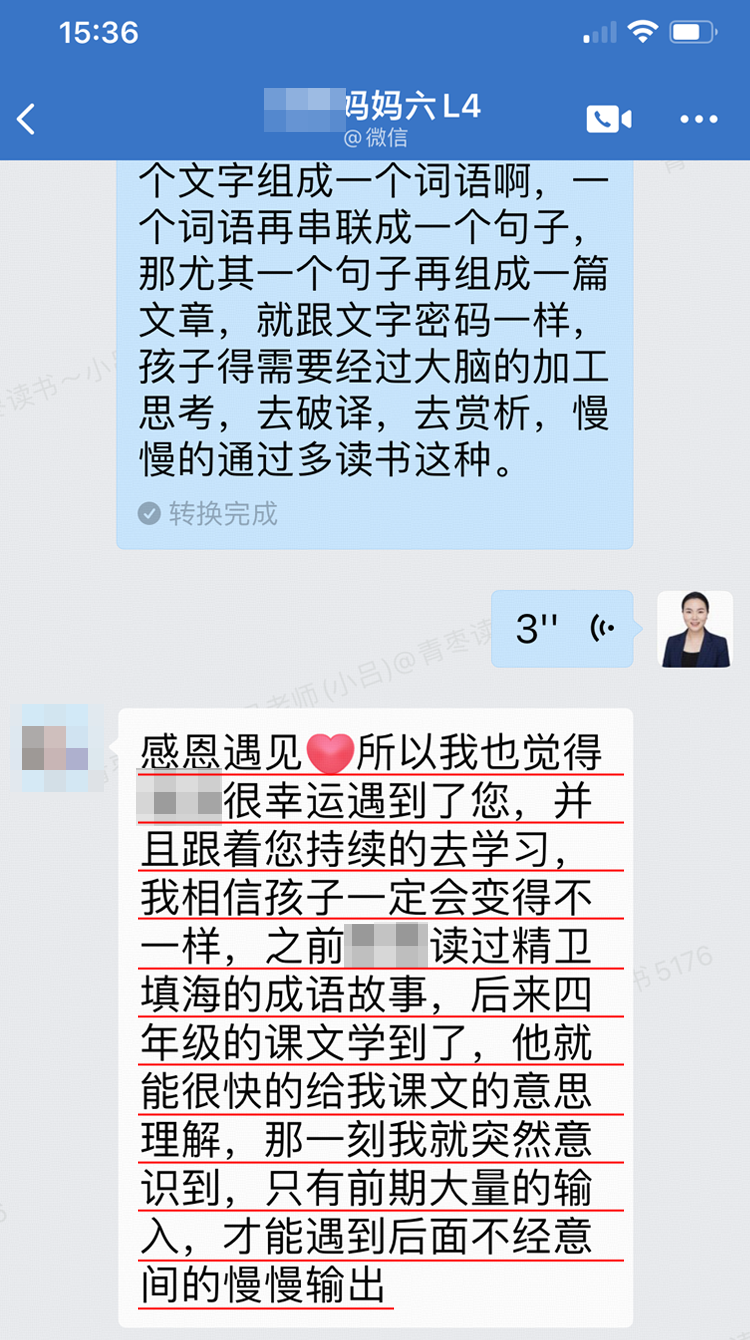Tap the 转换完成 status text
Screen dimensions: 750x1340
pos(223,514)
